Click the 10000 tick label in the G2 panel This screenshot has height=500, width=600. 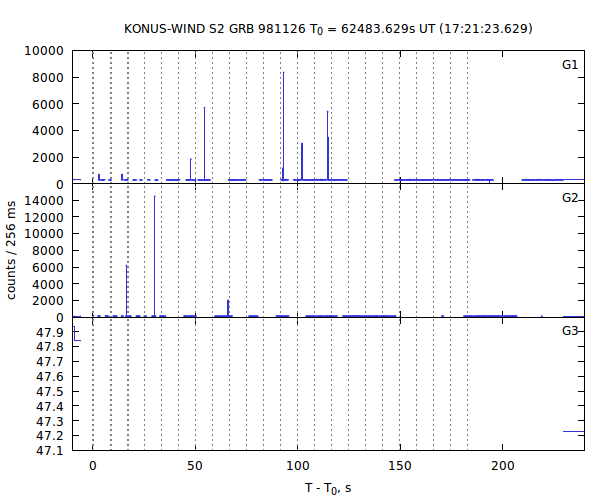(44, 234)
